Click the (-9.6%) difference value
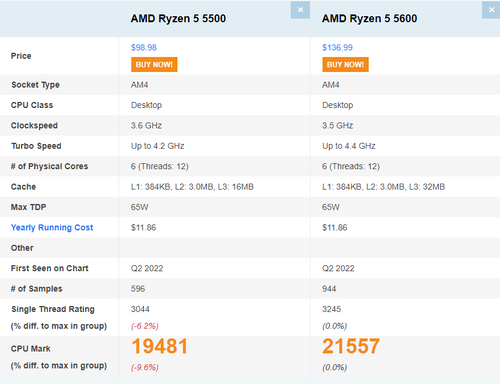 tap(145, 367)
